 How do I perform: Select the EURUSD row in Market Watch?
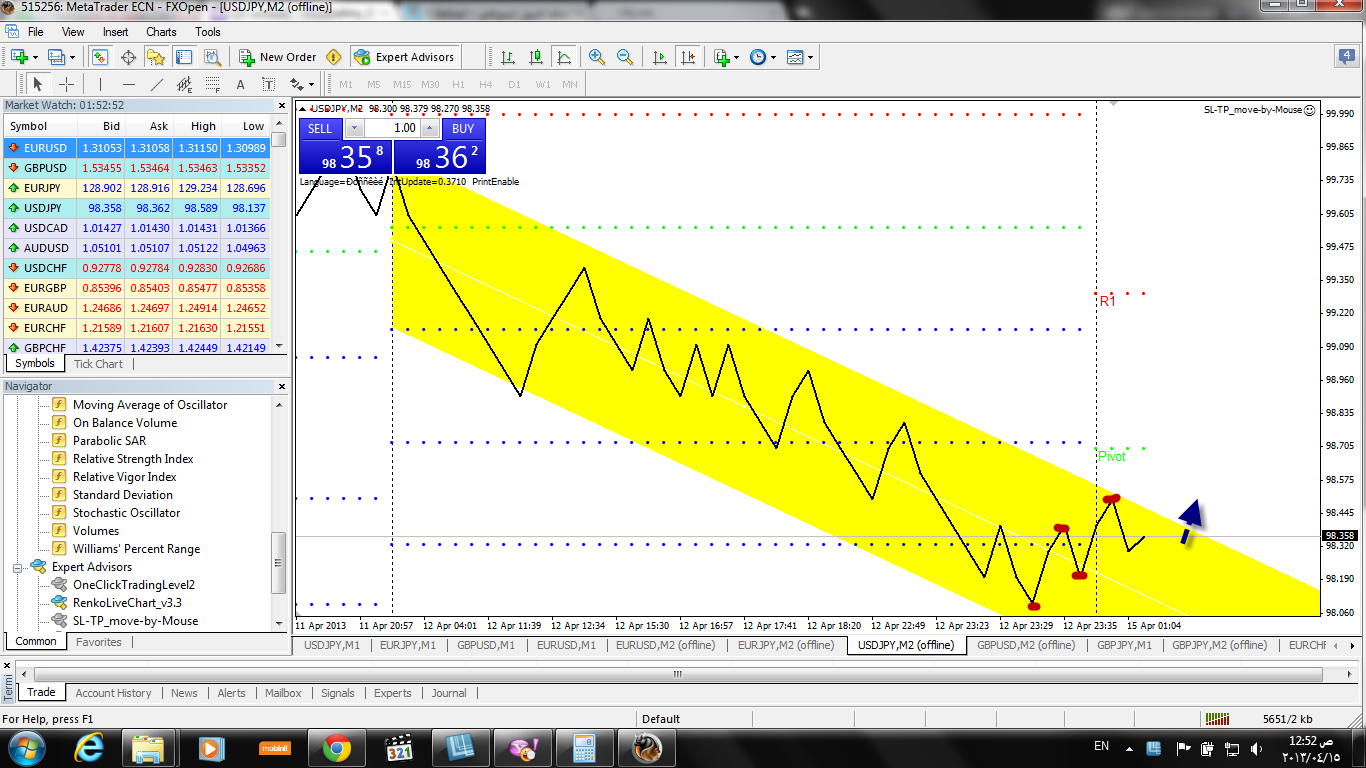pos(137,147)
